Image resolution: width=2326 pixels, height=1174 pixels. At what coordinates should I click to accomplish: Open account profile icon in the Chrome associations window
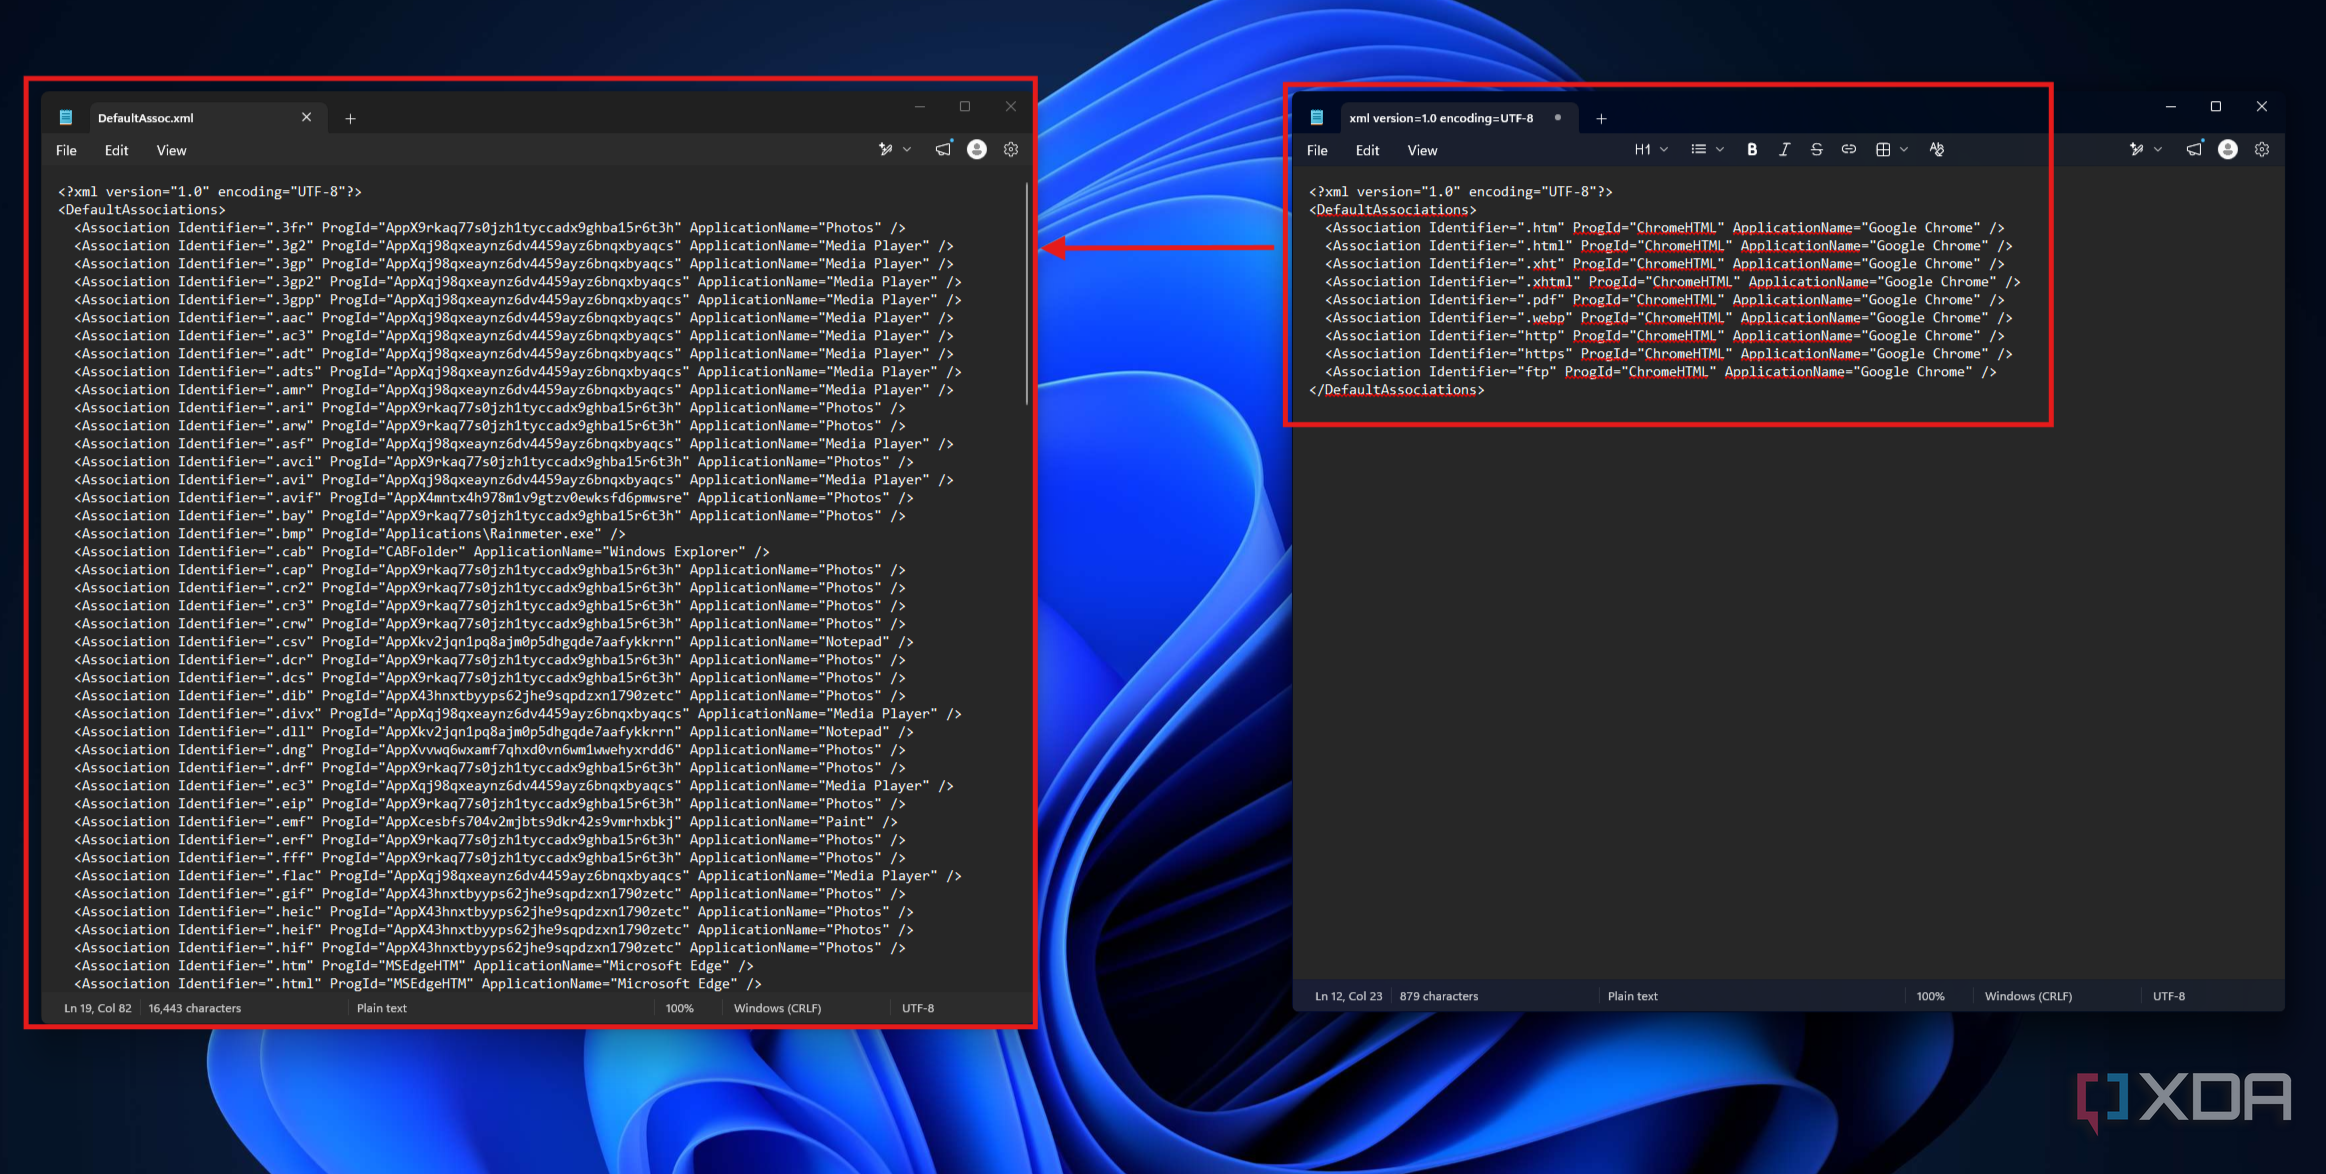2228,149
